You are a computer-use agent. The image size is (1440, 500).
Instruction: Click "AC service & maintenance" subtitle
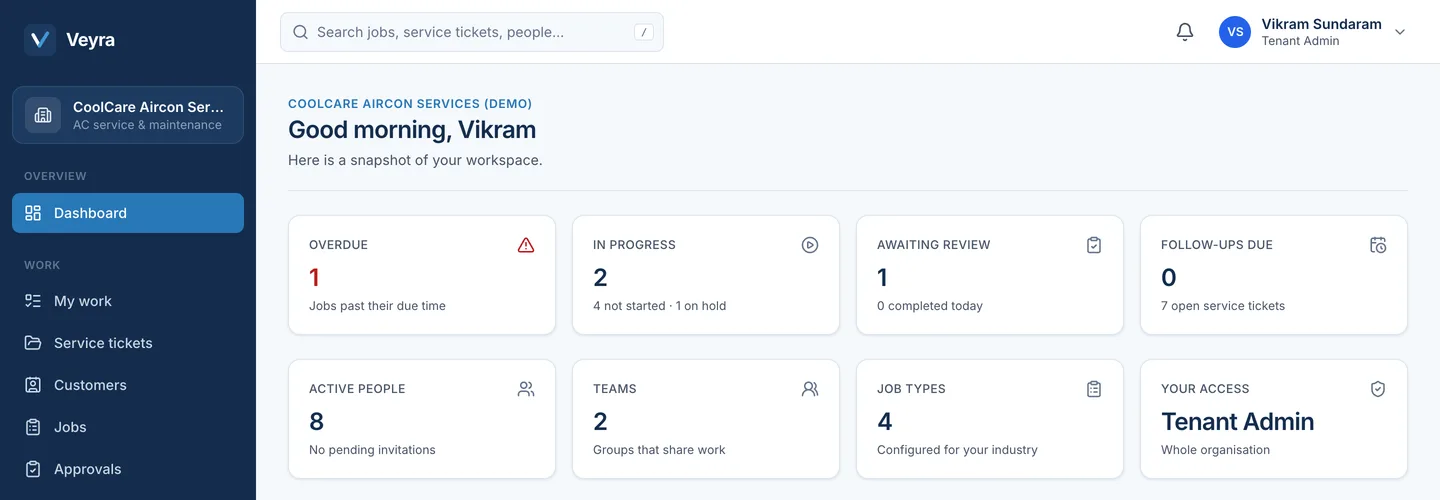(147, 125)
